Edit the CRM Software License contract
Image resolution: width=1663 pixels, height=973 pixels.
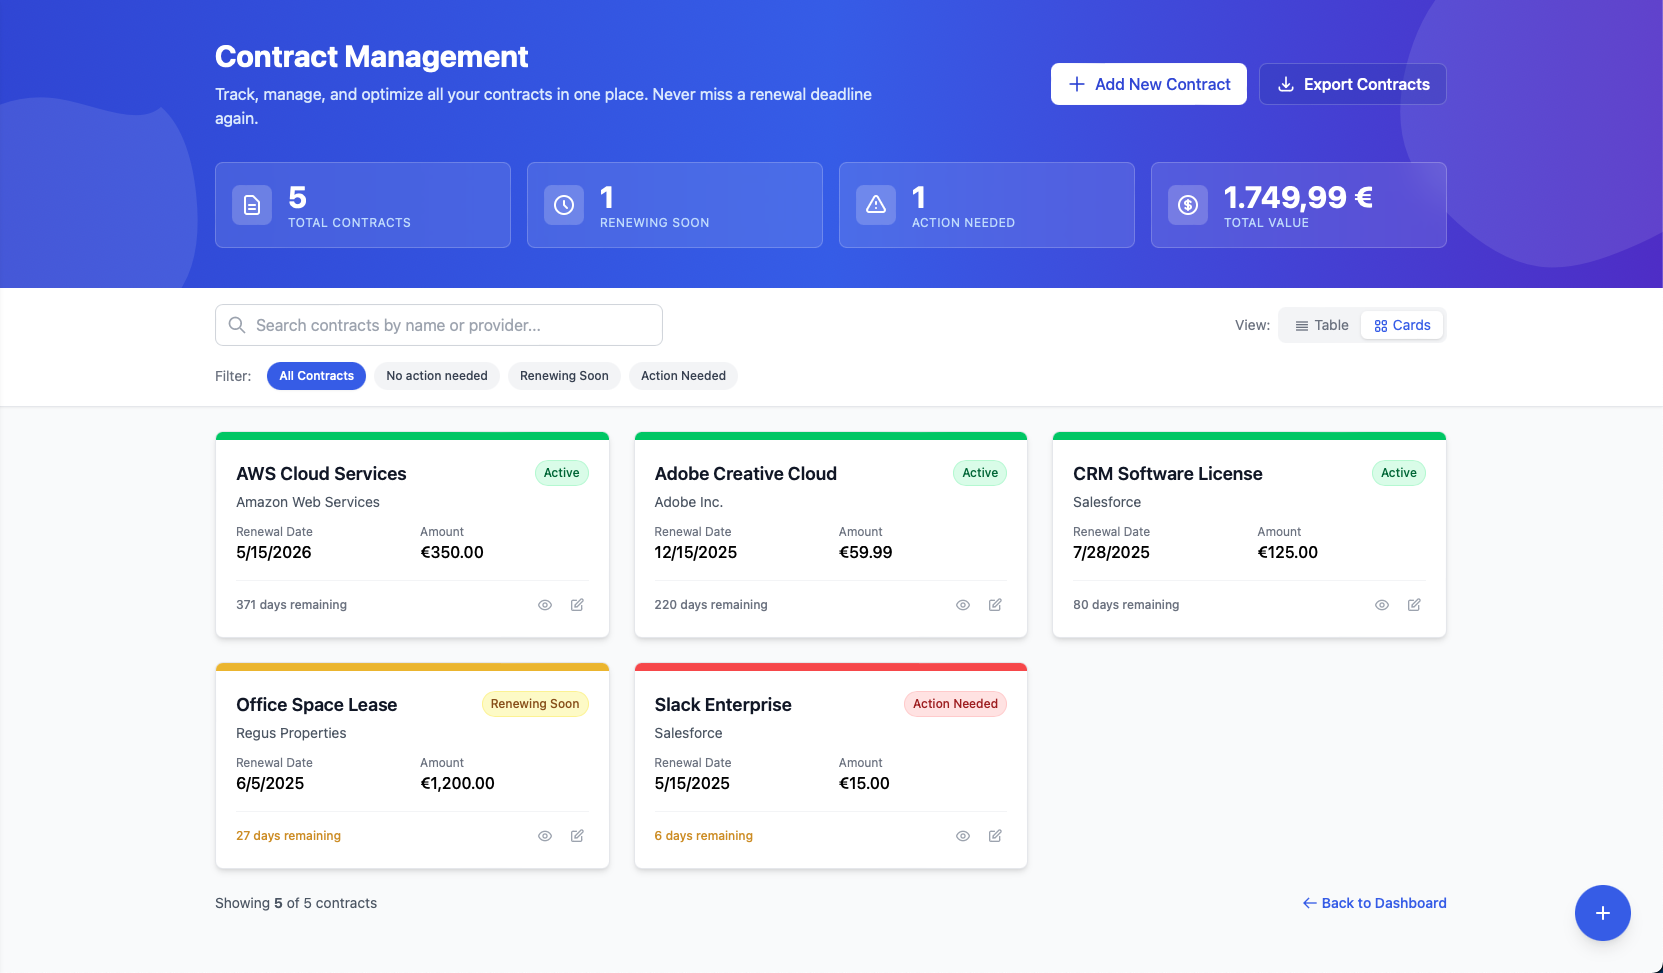click(x=1414, y=605)
